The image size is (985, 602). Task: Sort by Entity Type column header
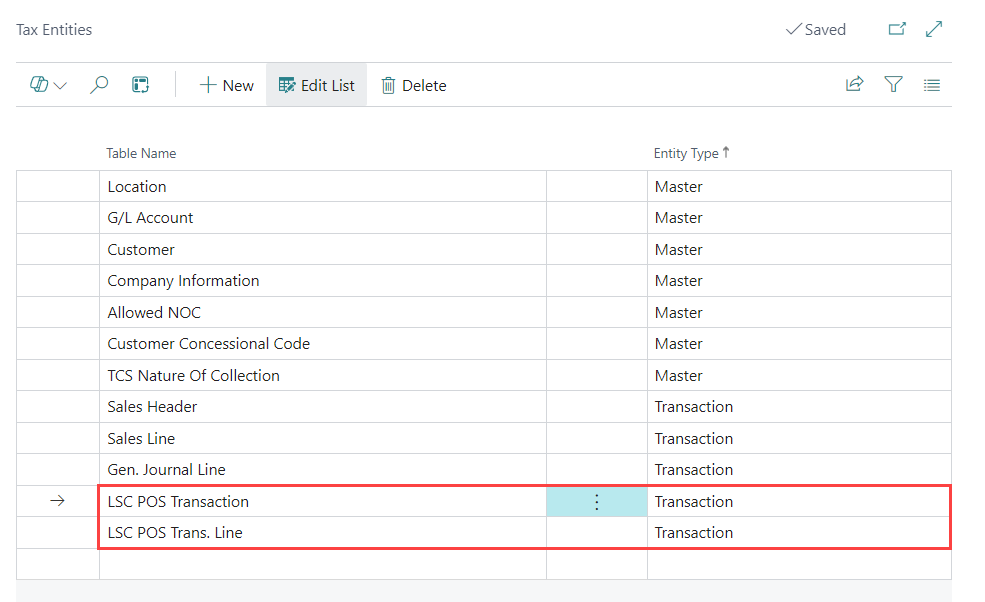[691, 153]
